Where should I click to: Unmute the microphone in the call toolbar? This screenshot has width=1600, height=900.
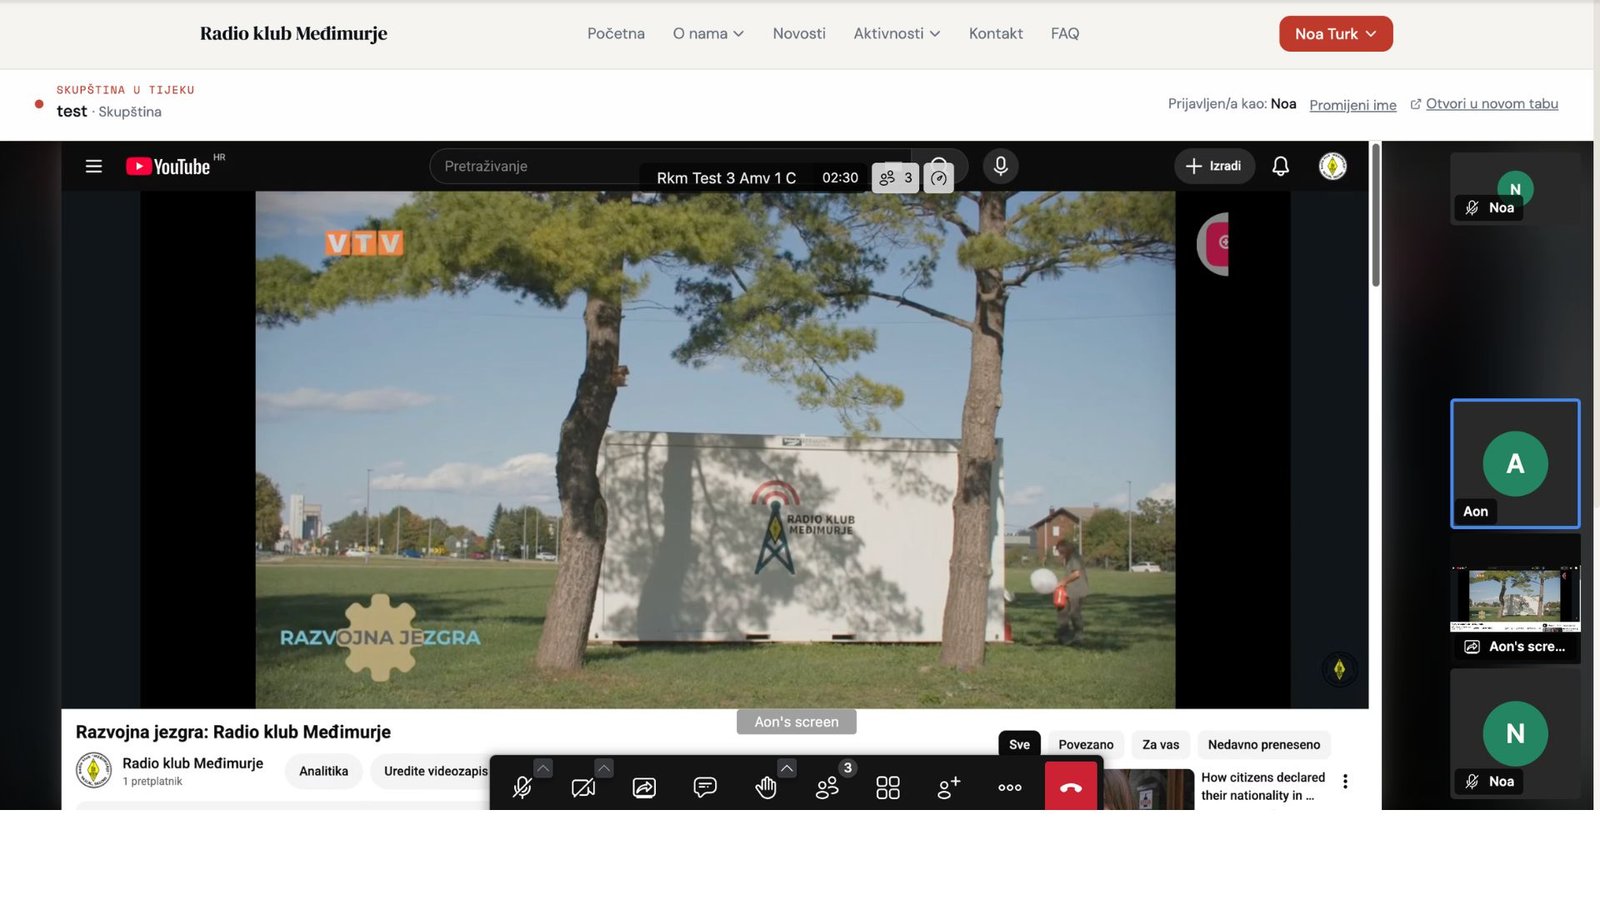(522, 788)
